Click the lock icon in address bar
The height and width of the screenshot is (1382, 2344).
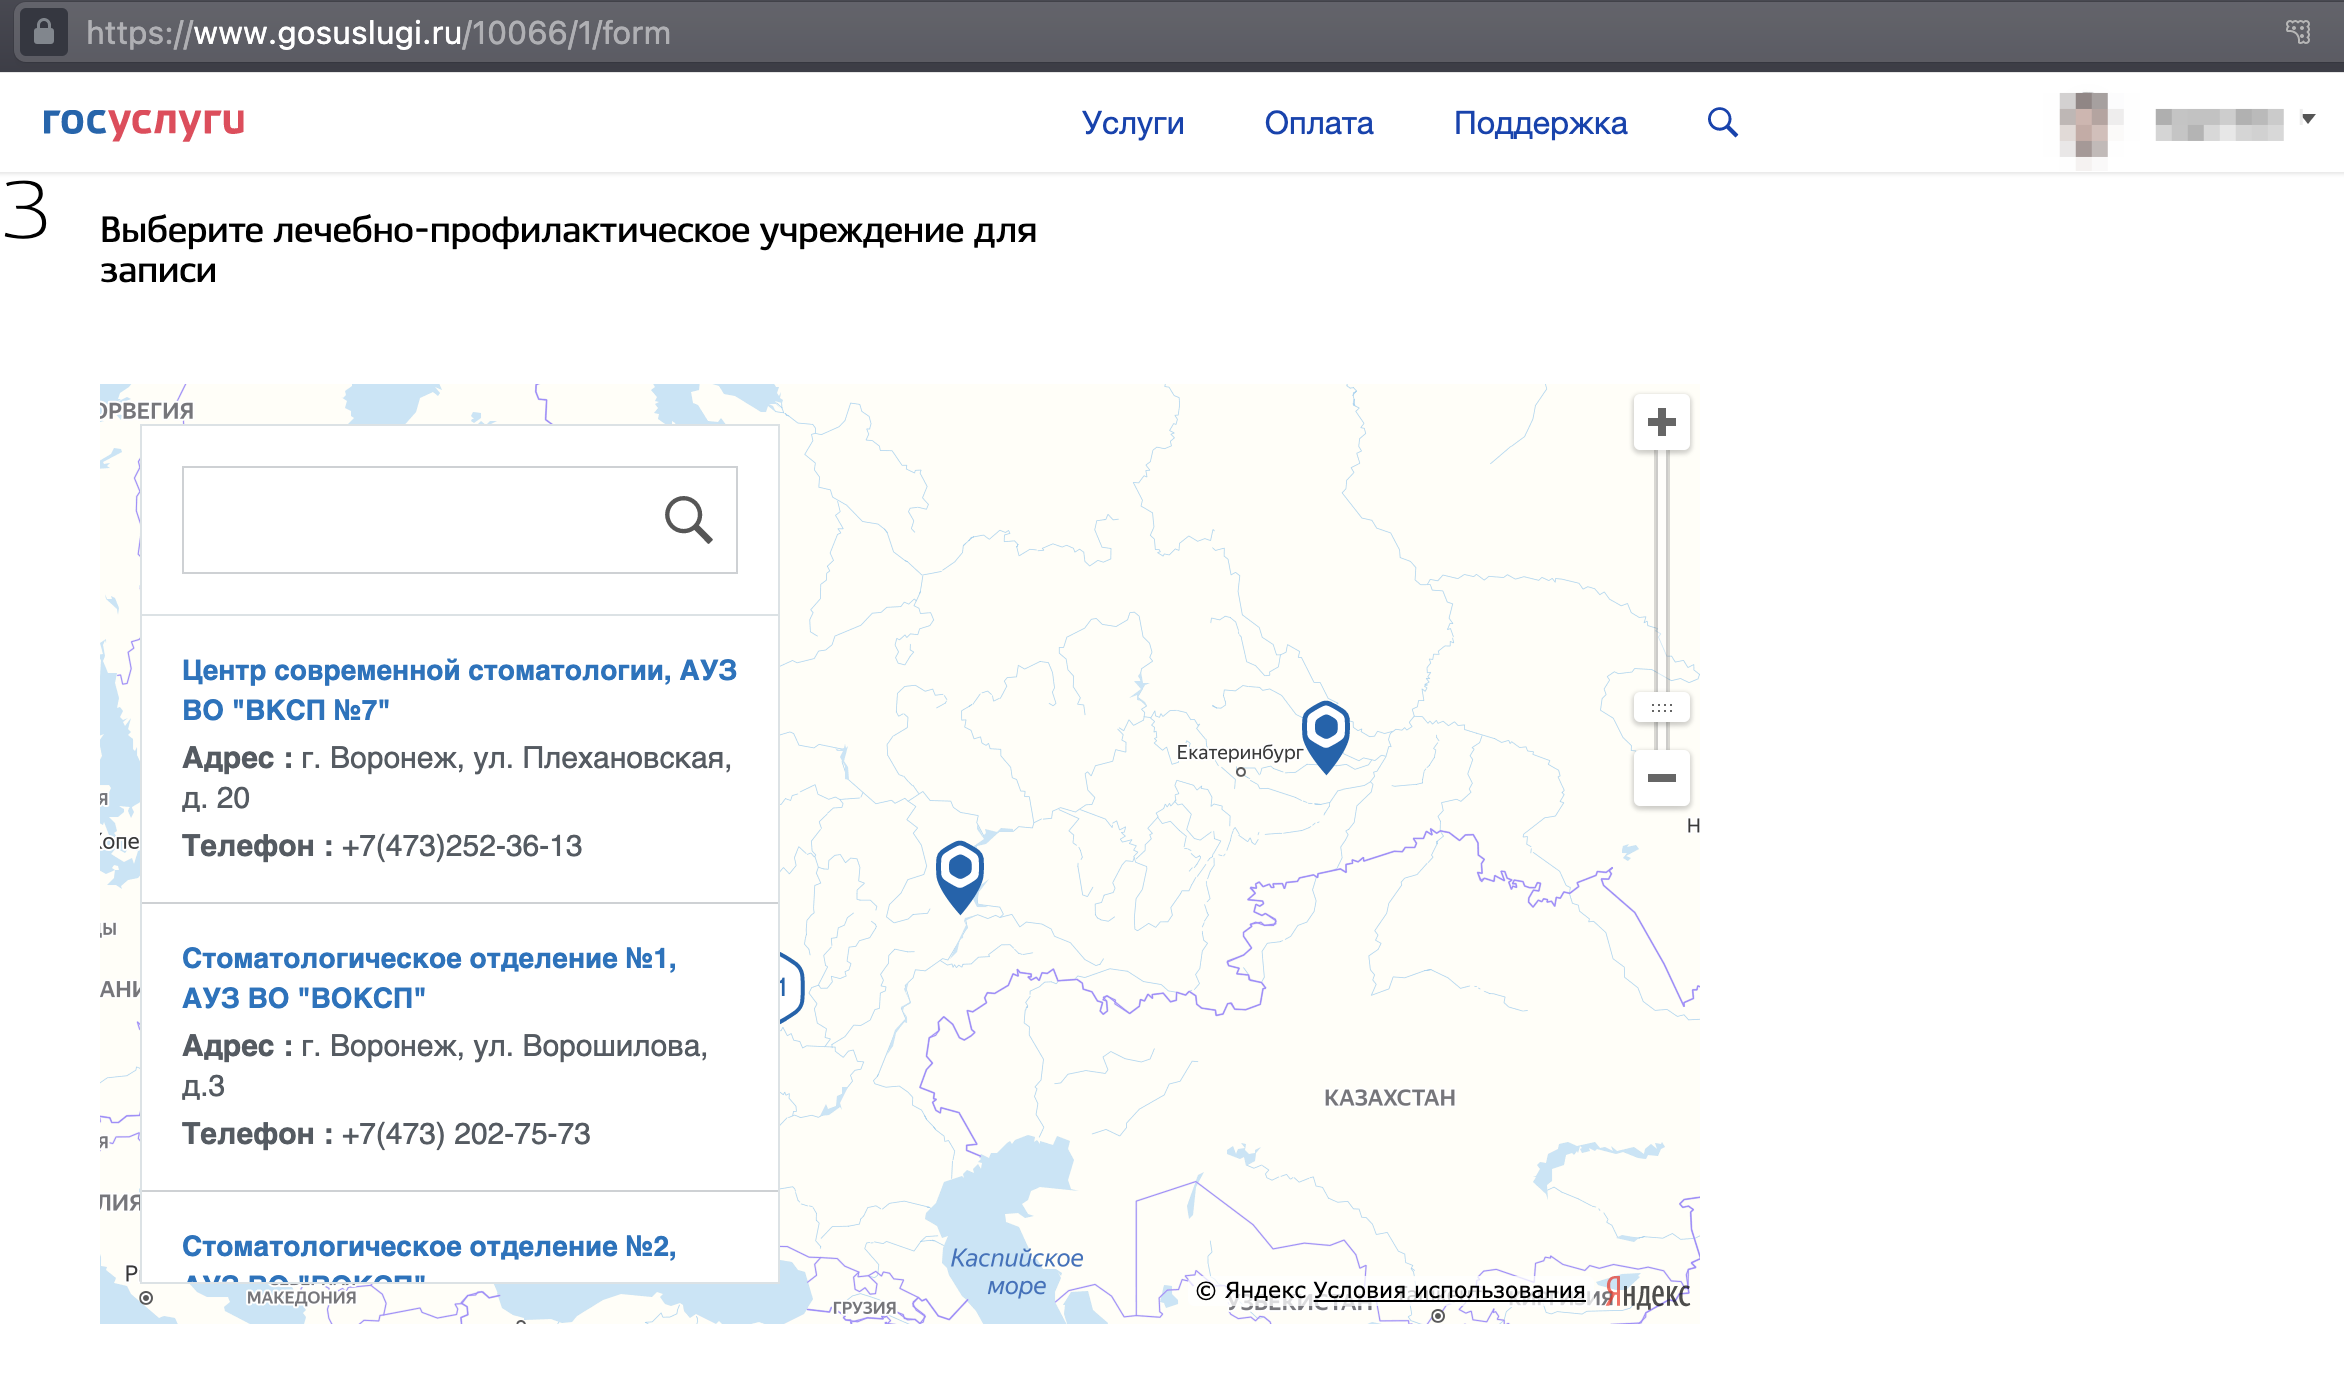tap(44, 32)
